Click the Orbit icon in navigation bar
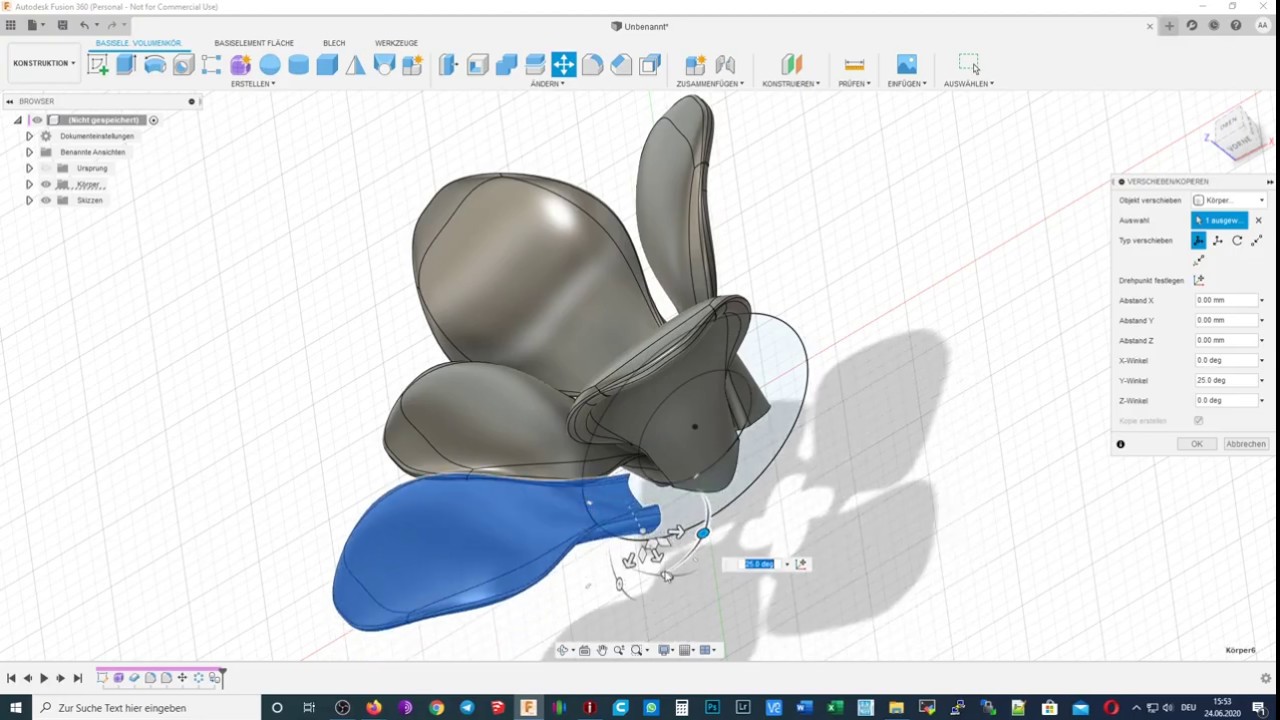 [562, 650]
